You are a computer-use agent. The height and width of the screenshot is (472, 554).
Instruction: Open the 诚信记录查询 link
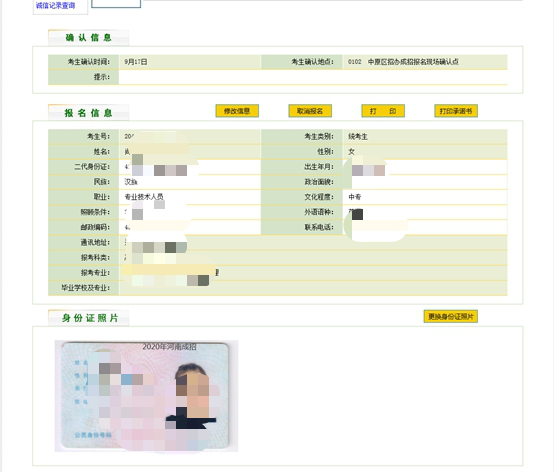pyautogui.click(x=55, y=5)
